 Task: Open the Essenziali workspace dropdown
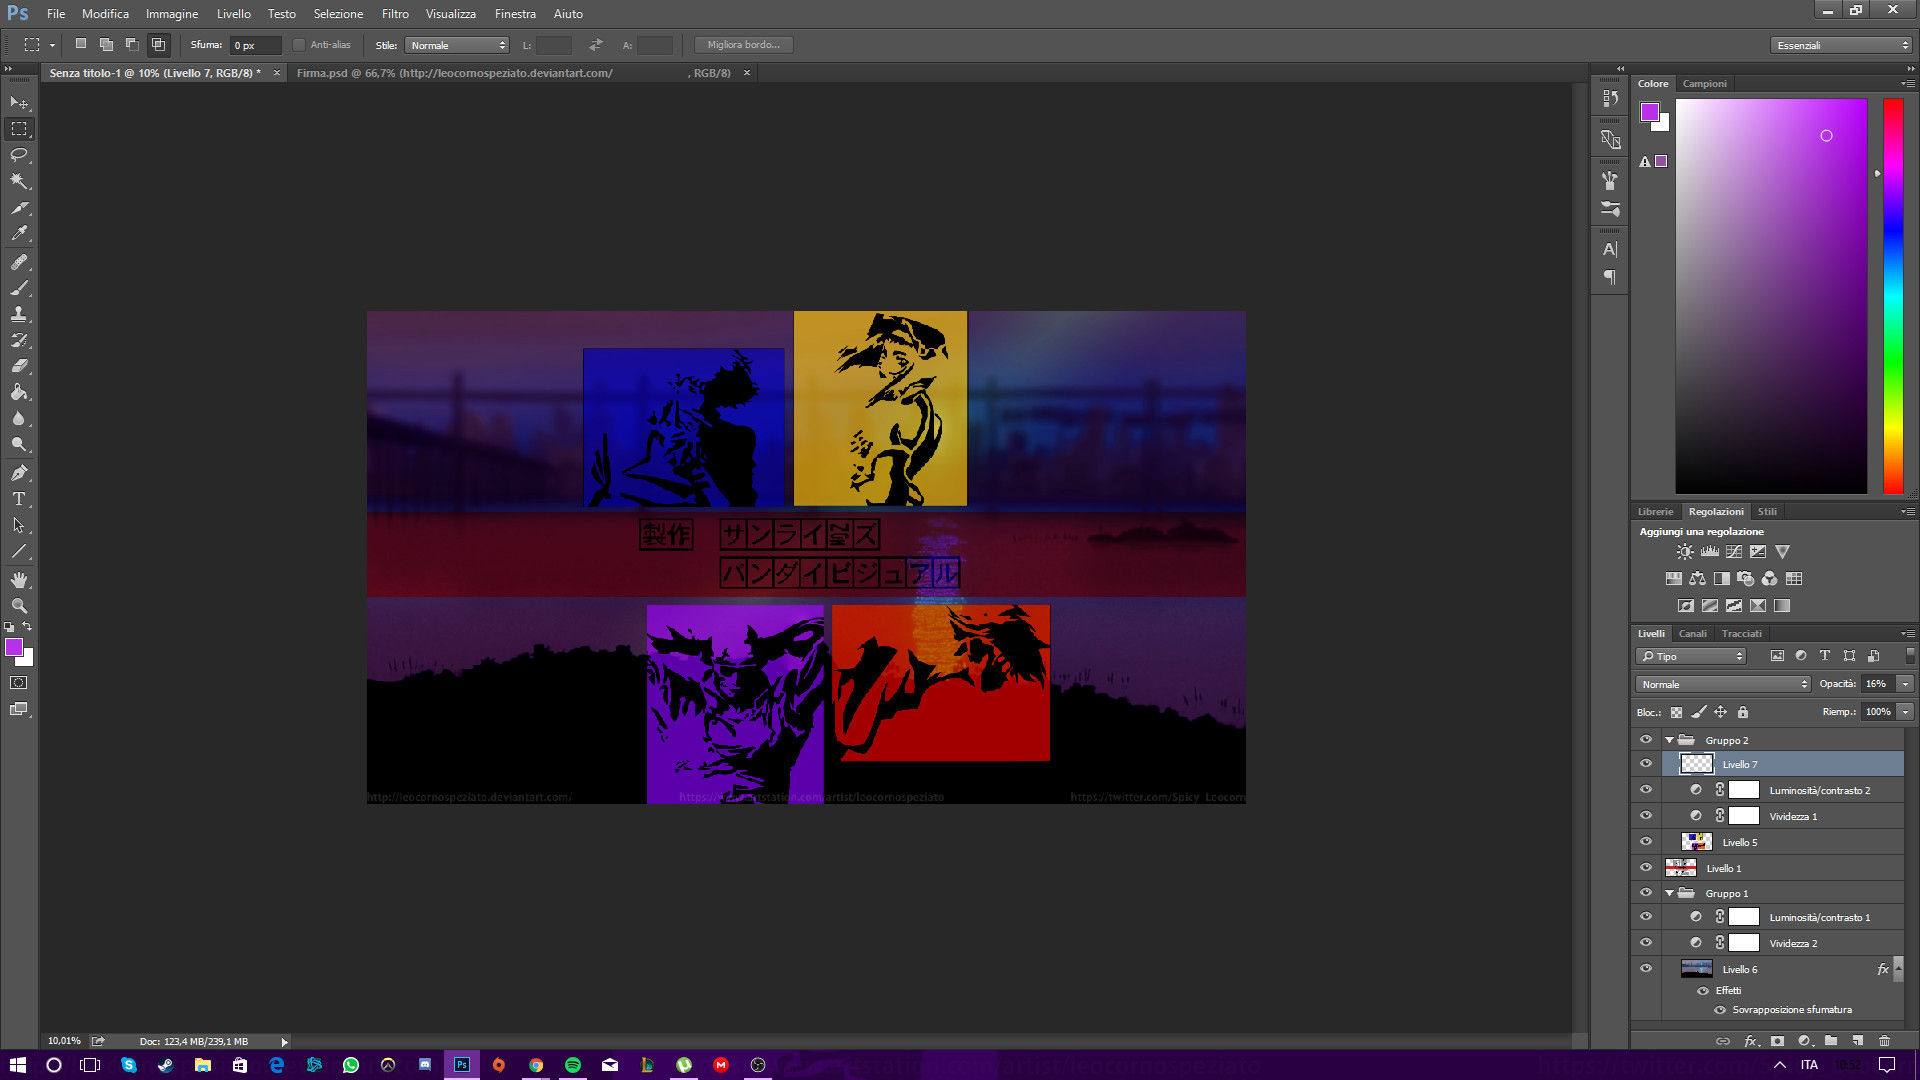click(1841, 45)
